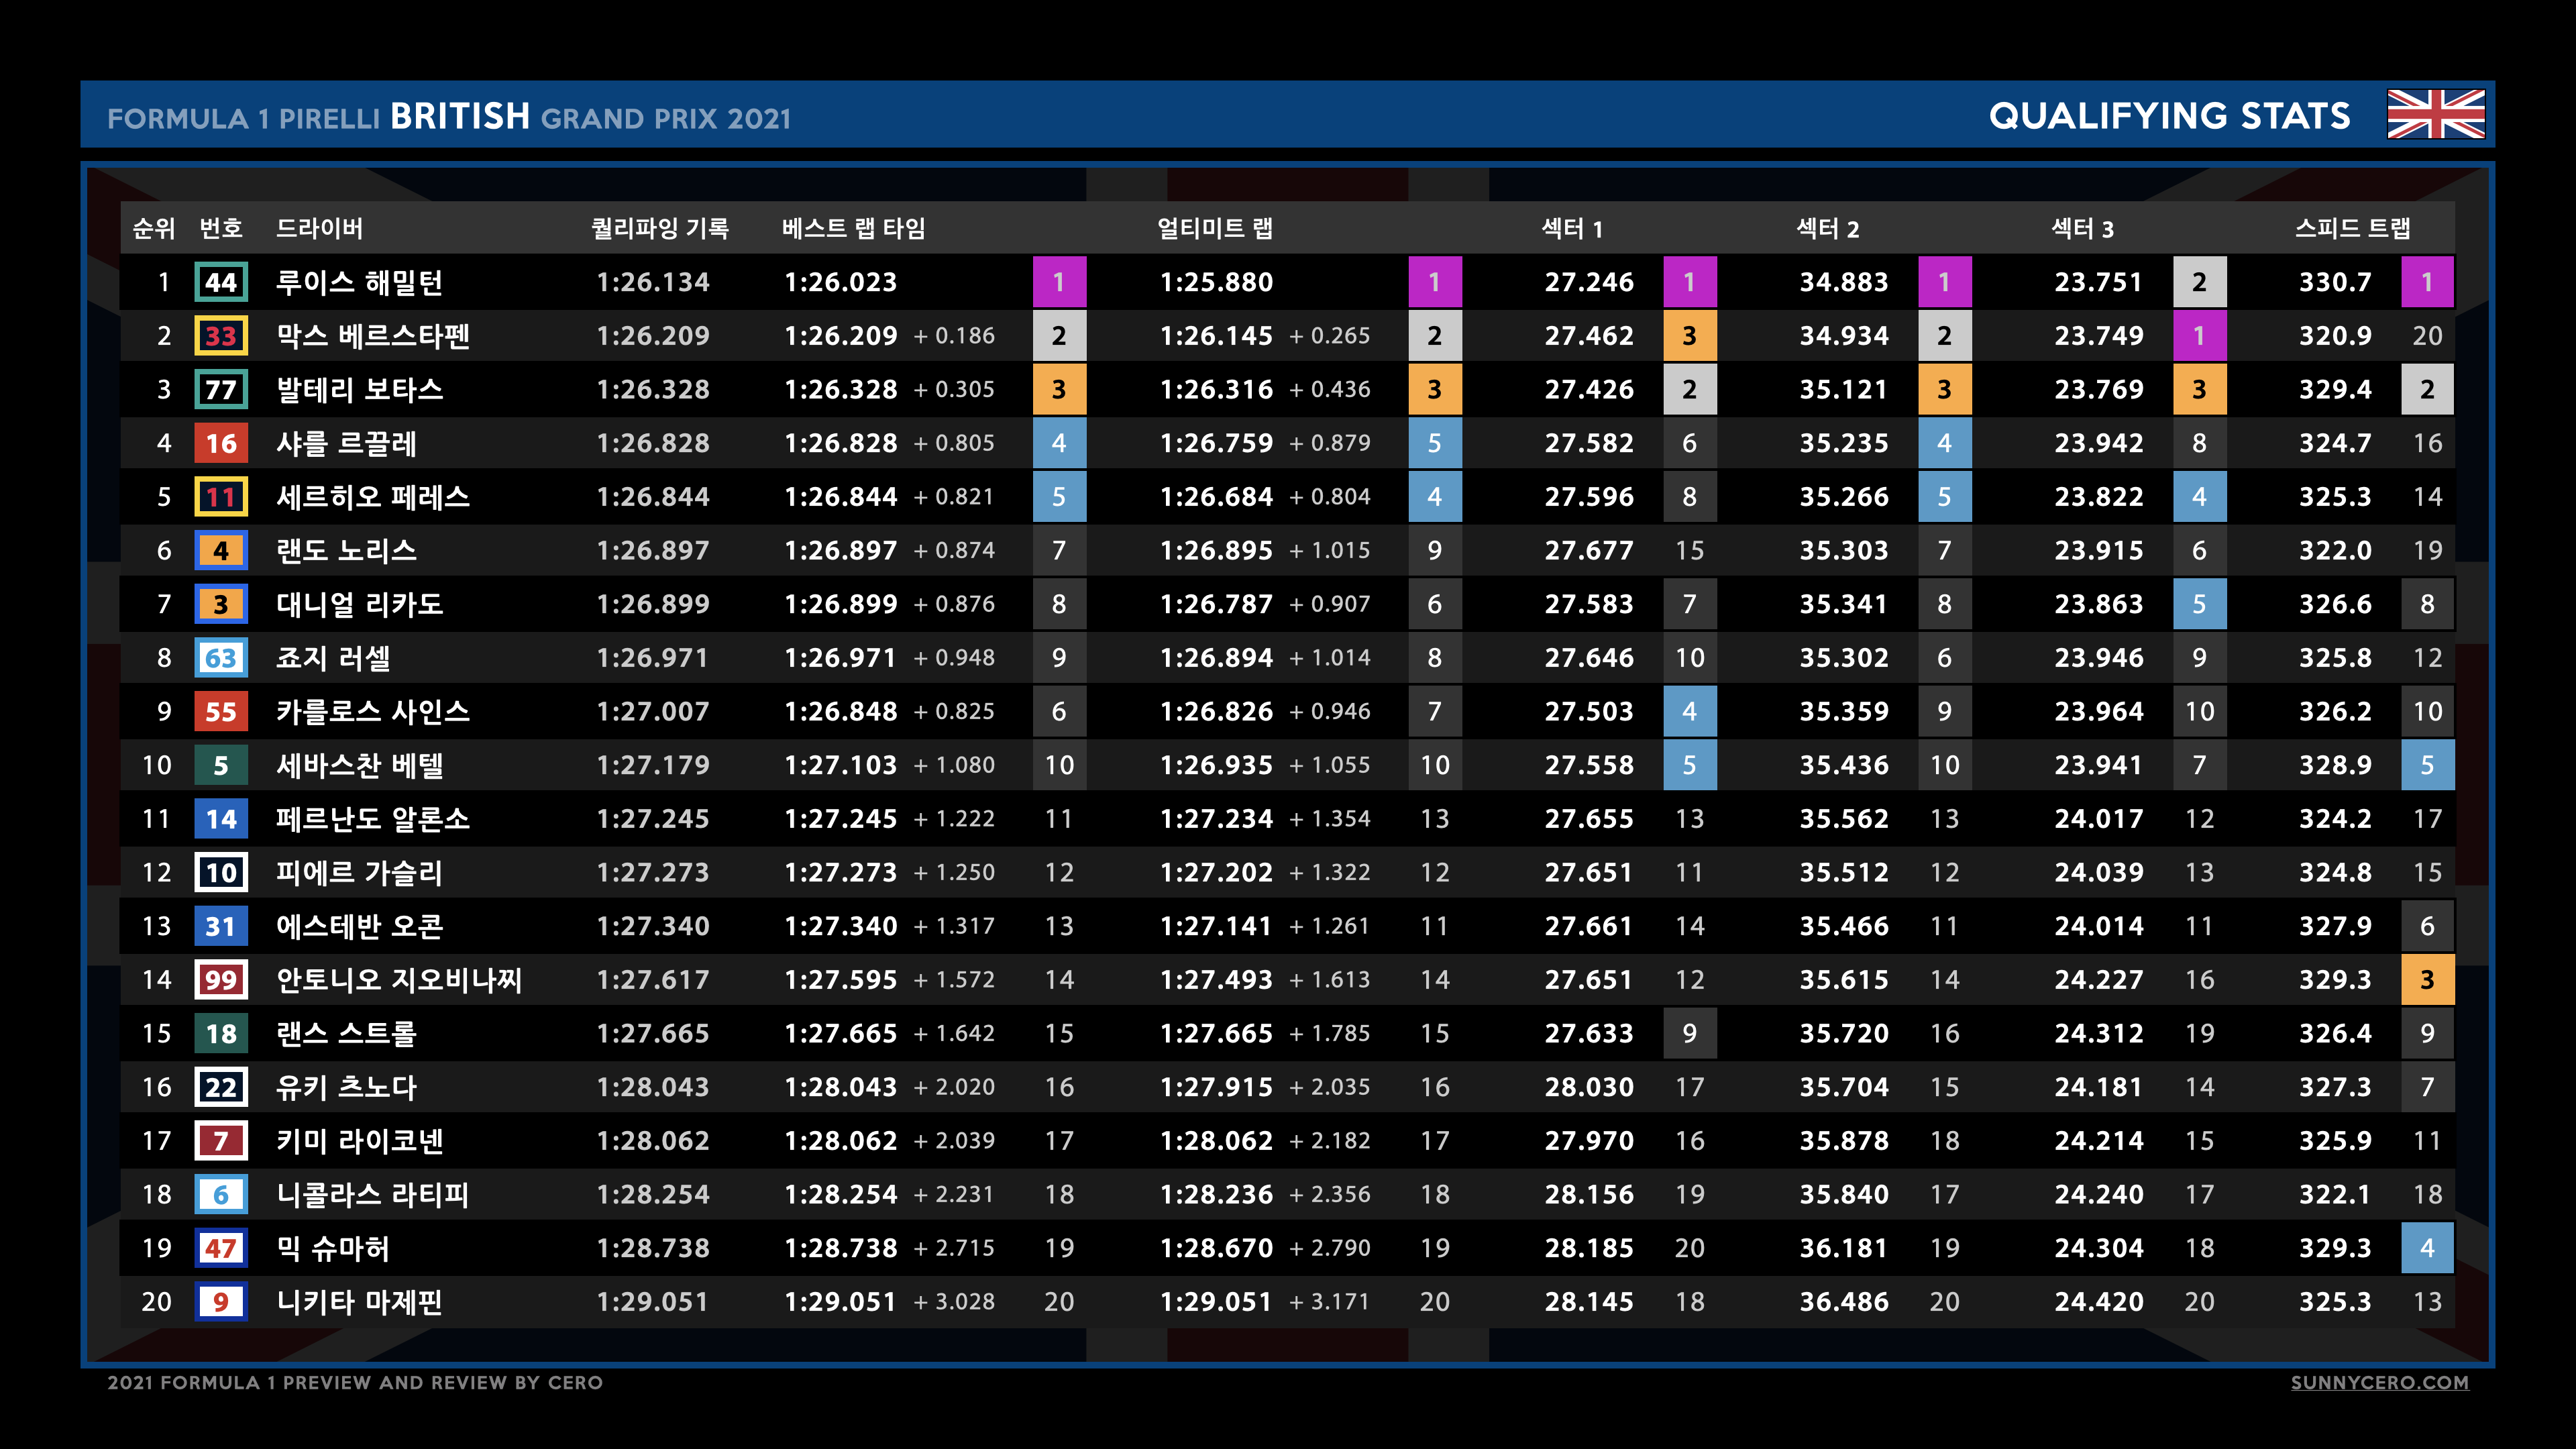Click blue rank 4 swatch in Schumacher's row
Viewport: 2576px width, 1449px height.
[x=2427, y=1248]
